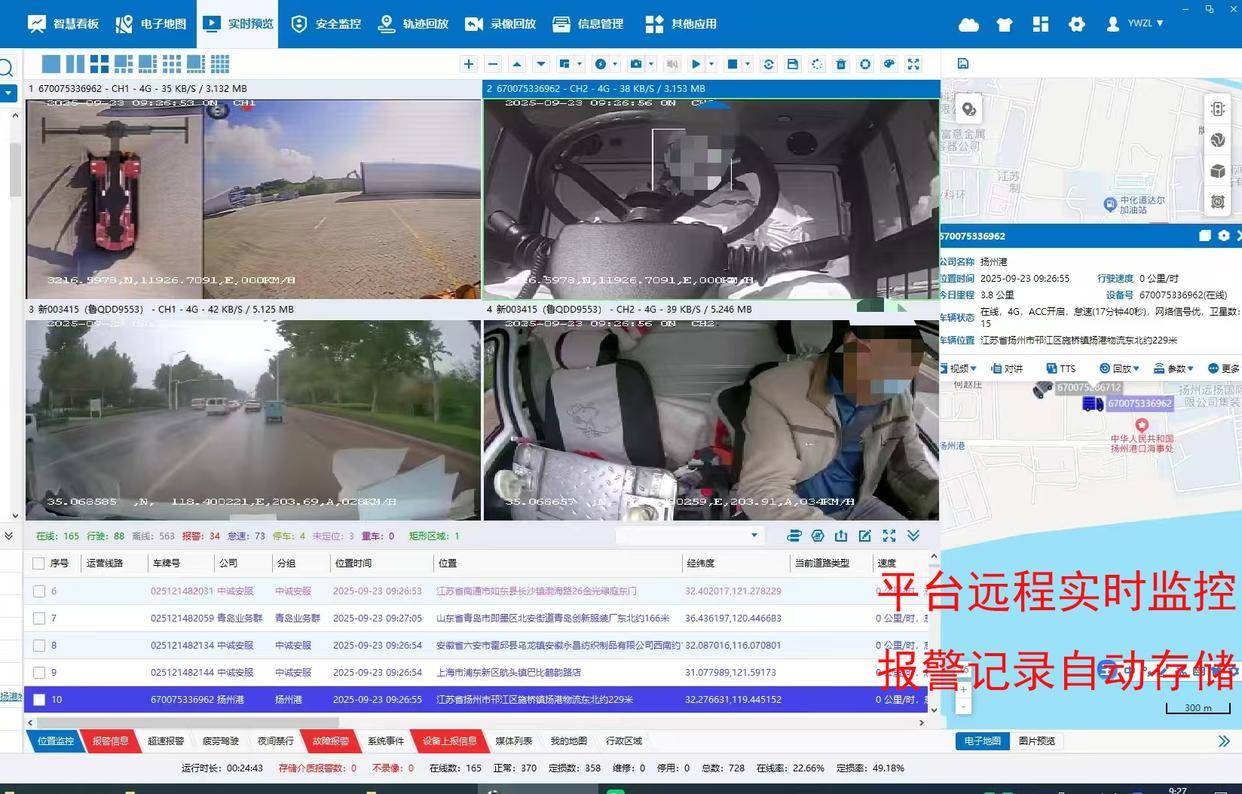Open the YWZL user account dropdown

(x=1135, y=24)
